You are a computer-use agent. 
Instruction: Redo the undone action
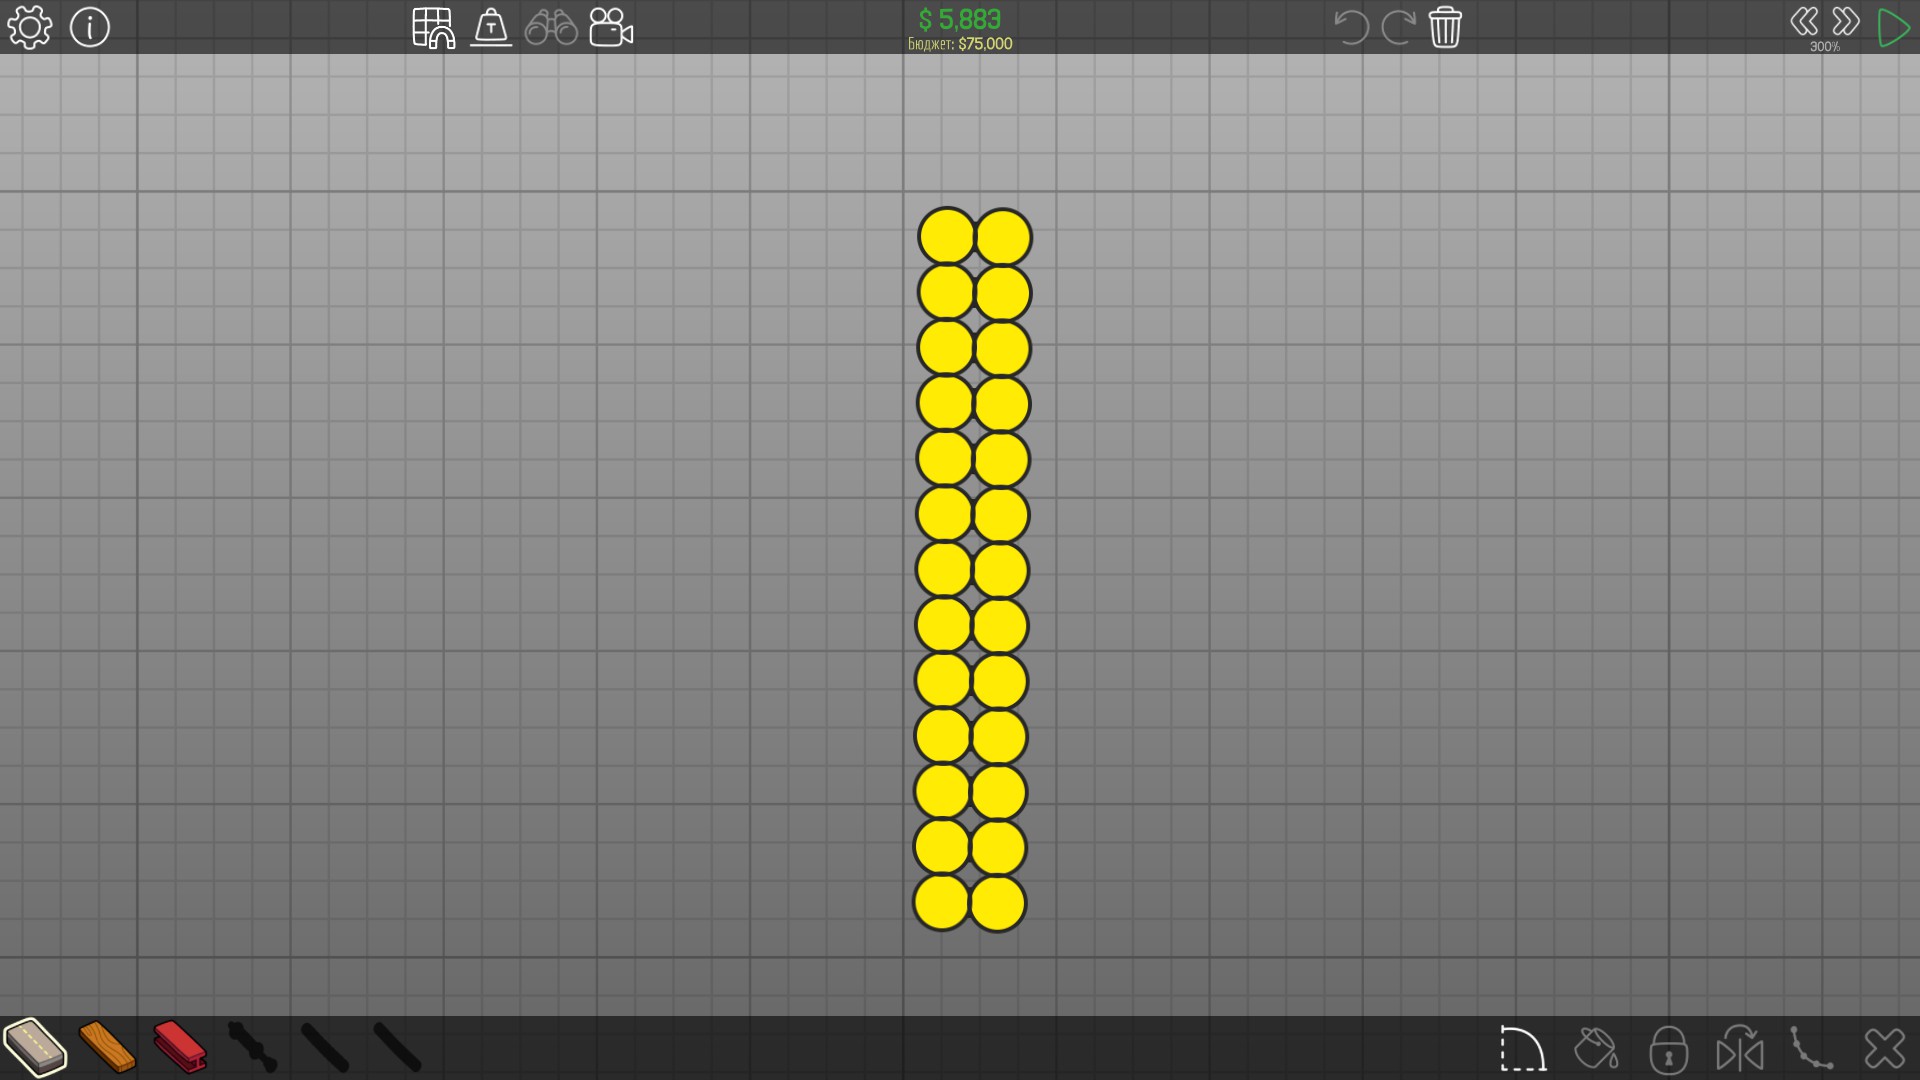pos(1397,27)
